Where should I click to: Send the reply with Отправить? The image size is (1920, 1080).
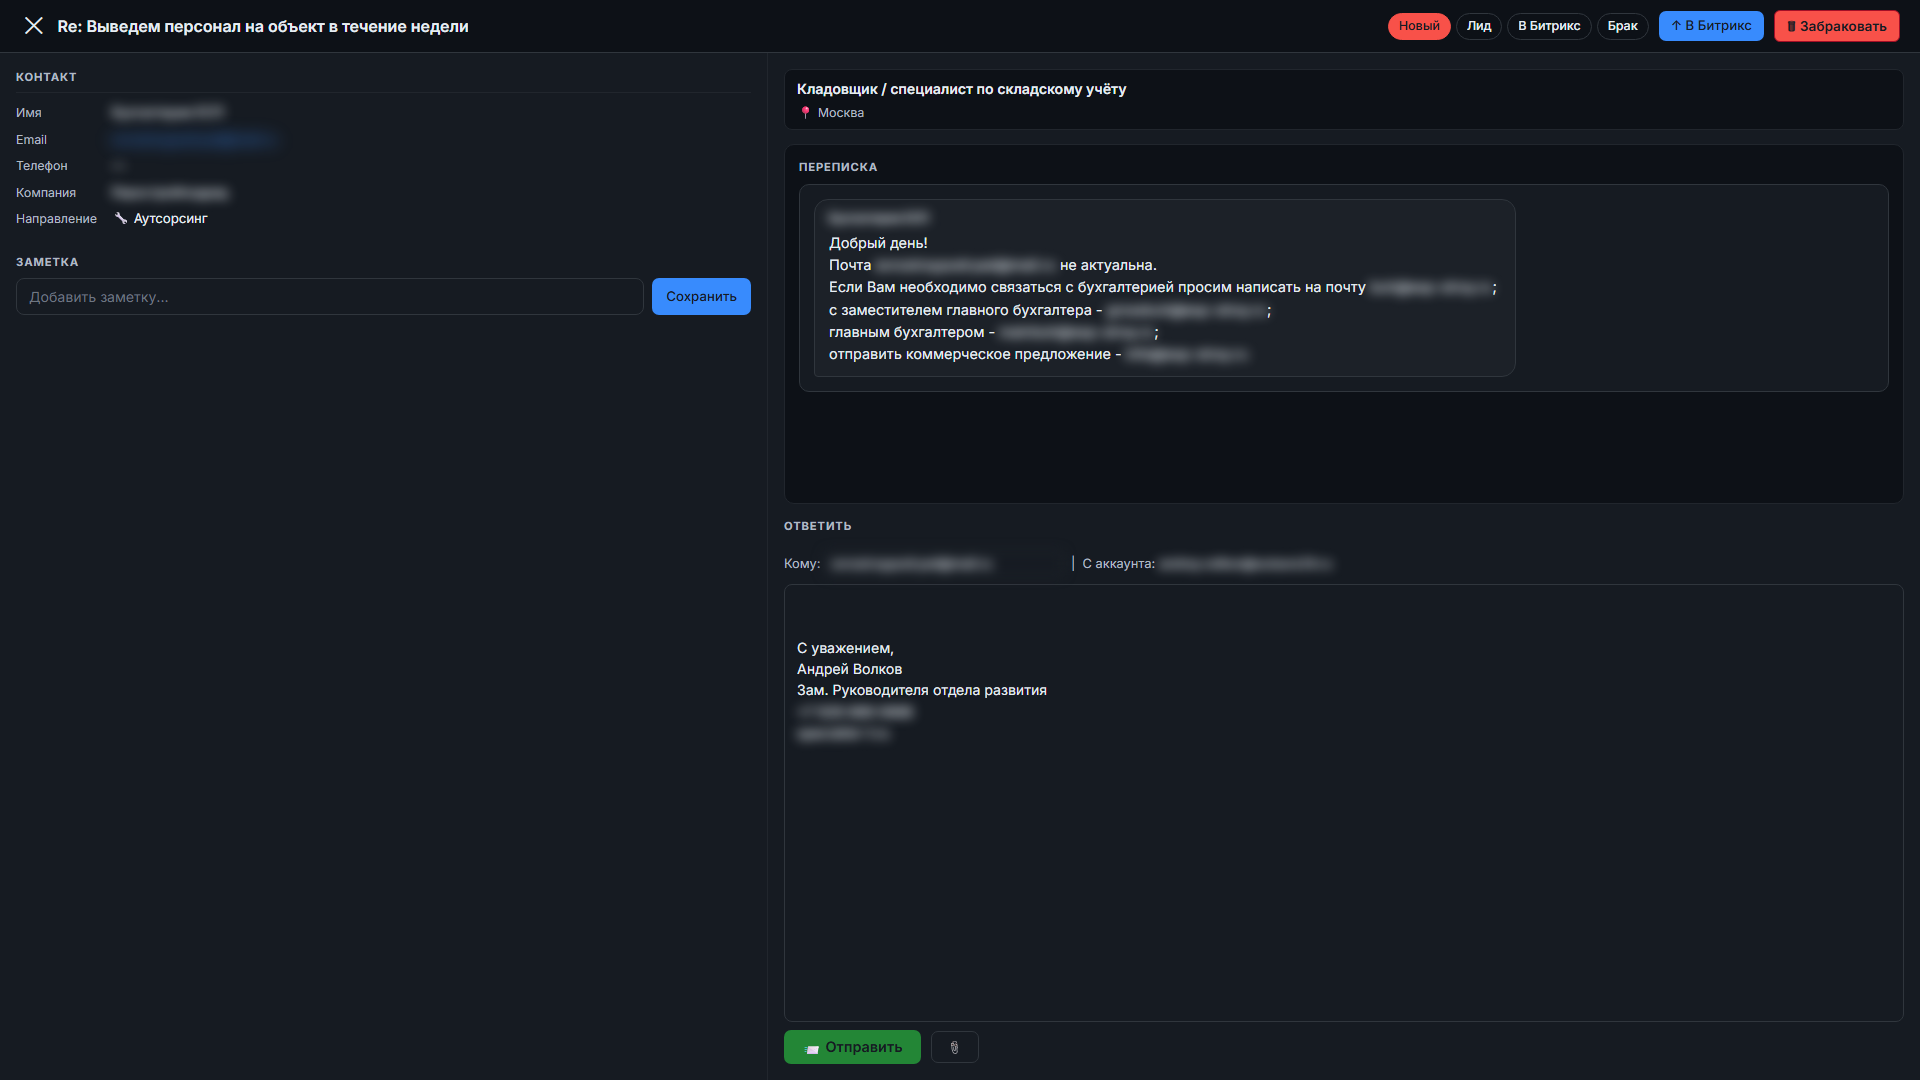[852, 1047]
